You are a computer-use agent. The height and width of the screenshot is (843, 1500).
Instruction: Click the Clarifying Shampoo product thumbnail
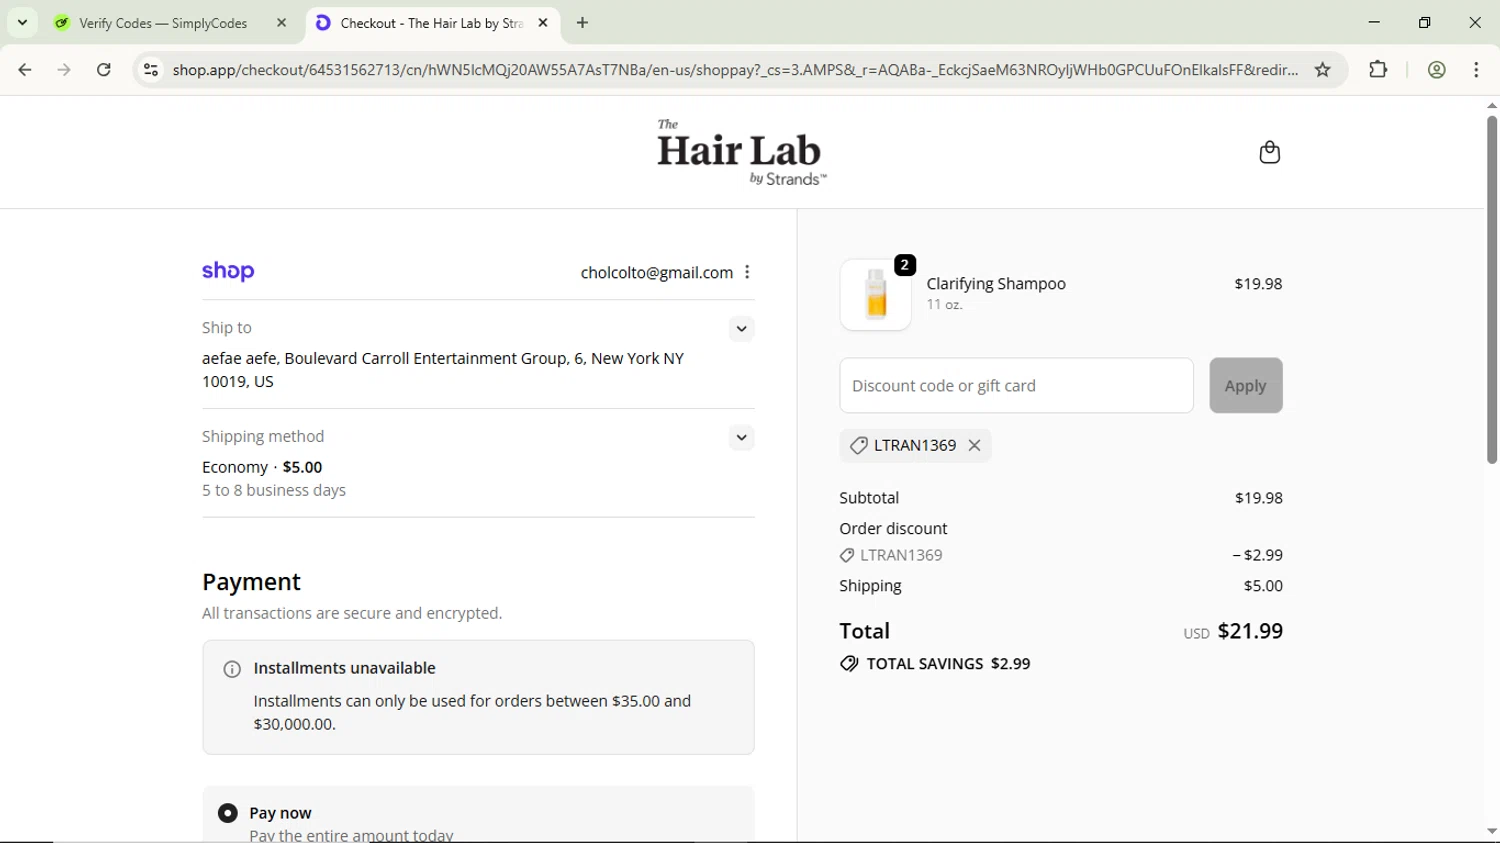point(876,295)
